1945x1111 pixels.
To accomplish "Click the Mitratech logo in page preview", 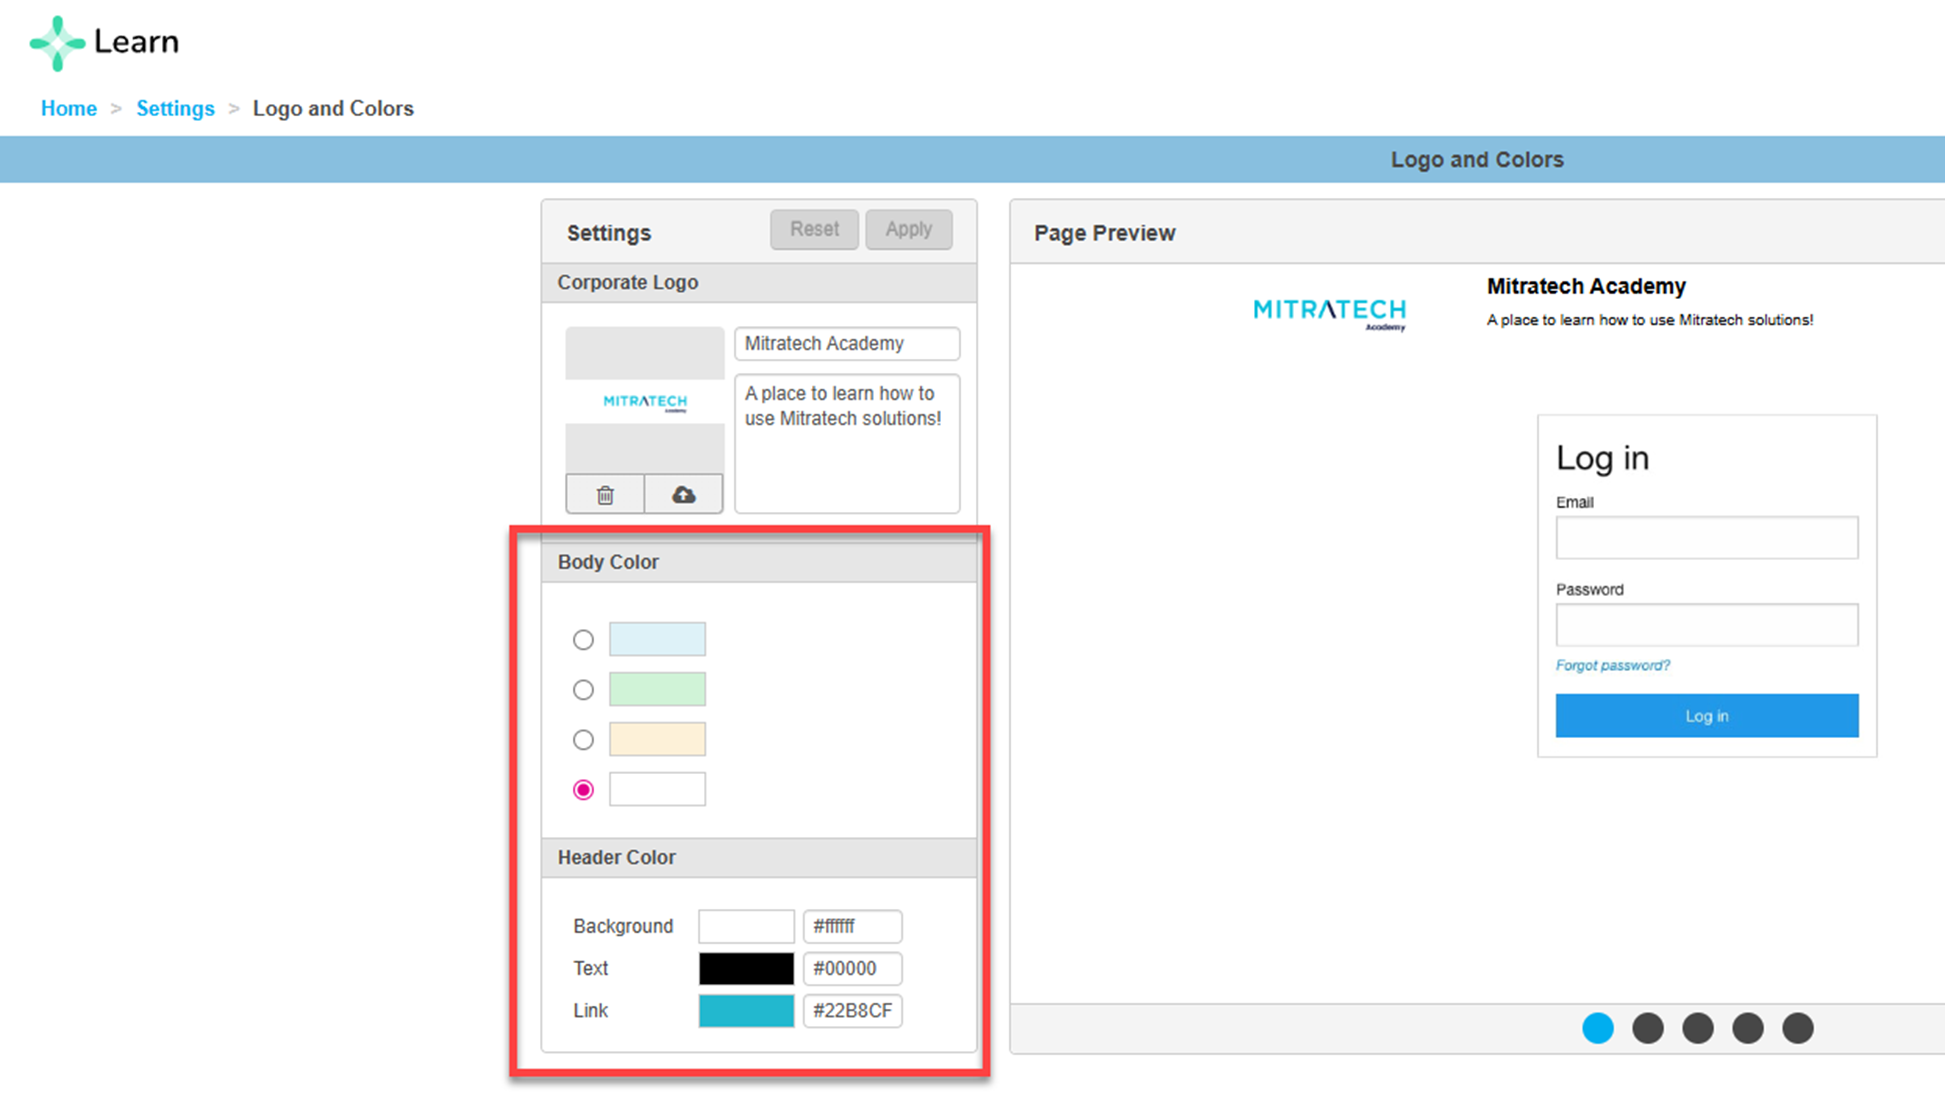I will (1329, 312).
